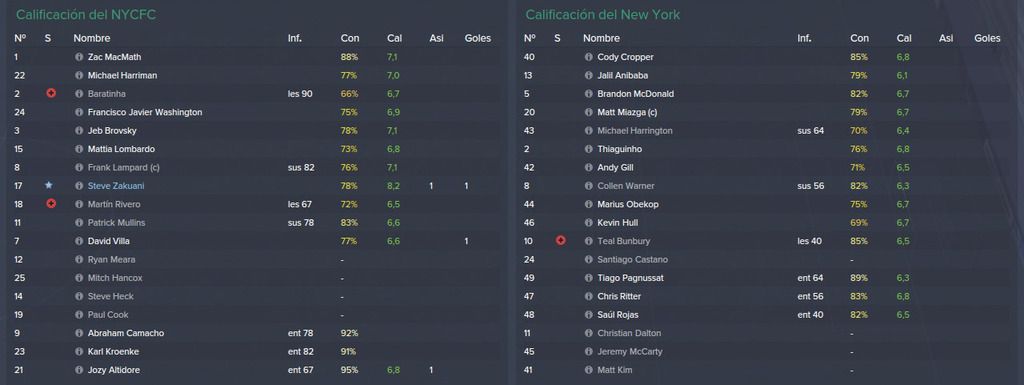This screenshot has height=385, width=1024.
Task: Click the blue star icon beside Steve Zakuani
Action: coord(48,186)
